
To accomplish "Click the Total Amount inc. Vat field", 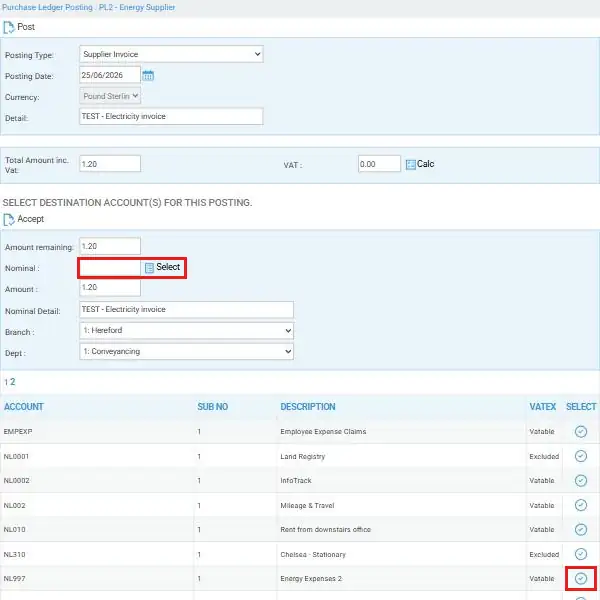I will pos(110,164).
